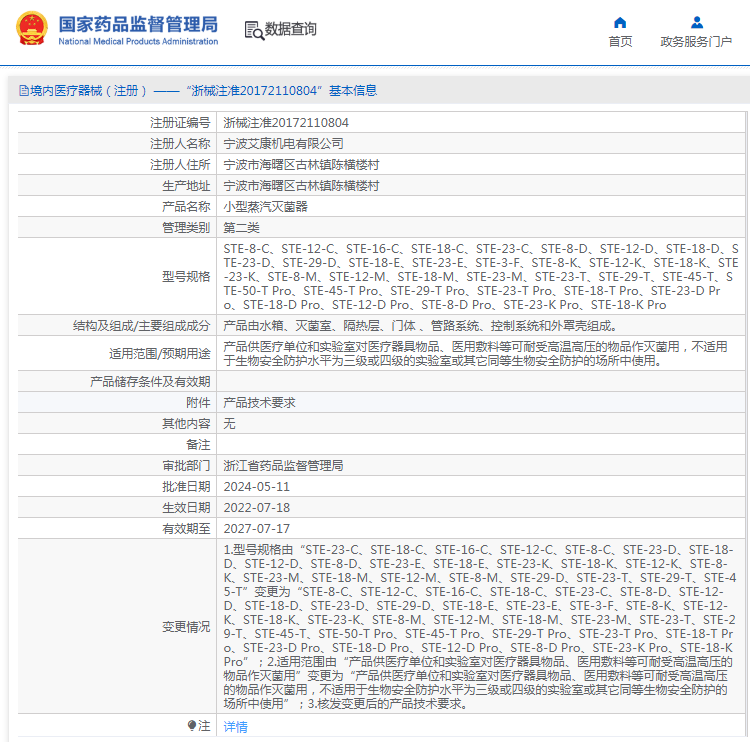Click the lightbulb icon beside 注
750x742 pixels.
(x=192, y=726)
